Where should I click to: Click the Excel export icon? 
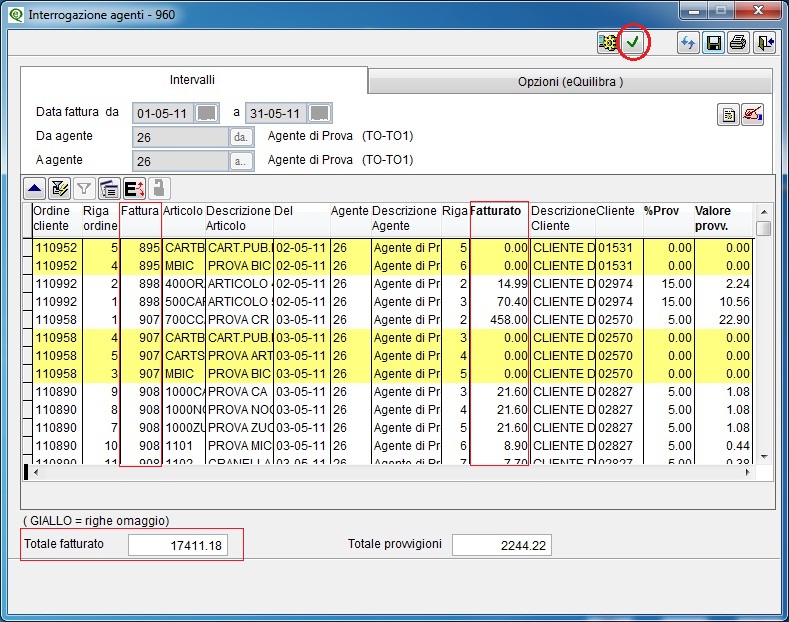pyautogui.click(x=134, y=189)
